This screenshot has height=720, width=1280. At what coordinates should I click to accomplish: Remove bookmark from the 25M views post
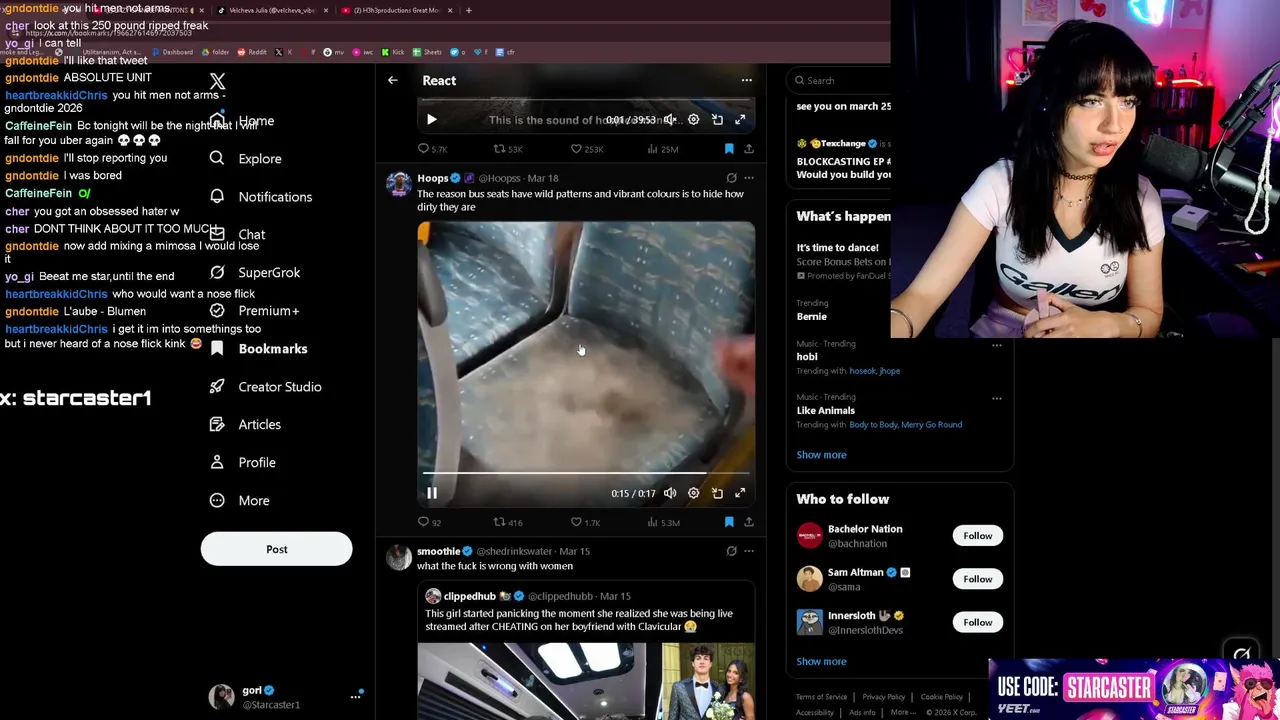point(729,149)
